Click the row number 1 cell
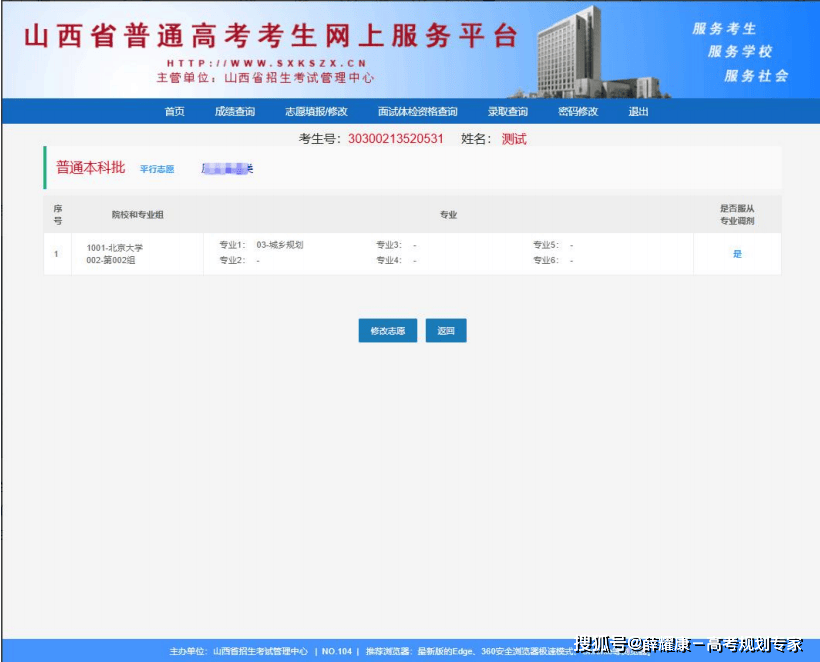Image resolution: width=820 pixels, height=662 pixels. click(56, 254)
